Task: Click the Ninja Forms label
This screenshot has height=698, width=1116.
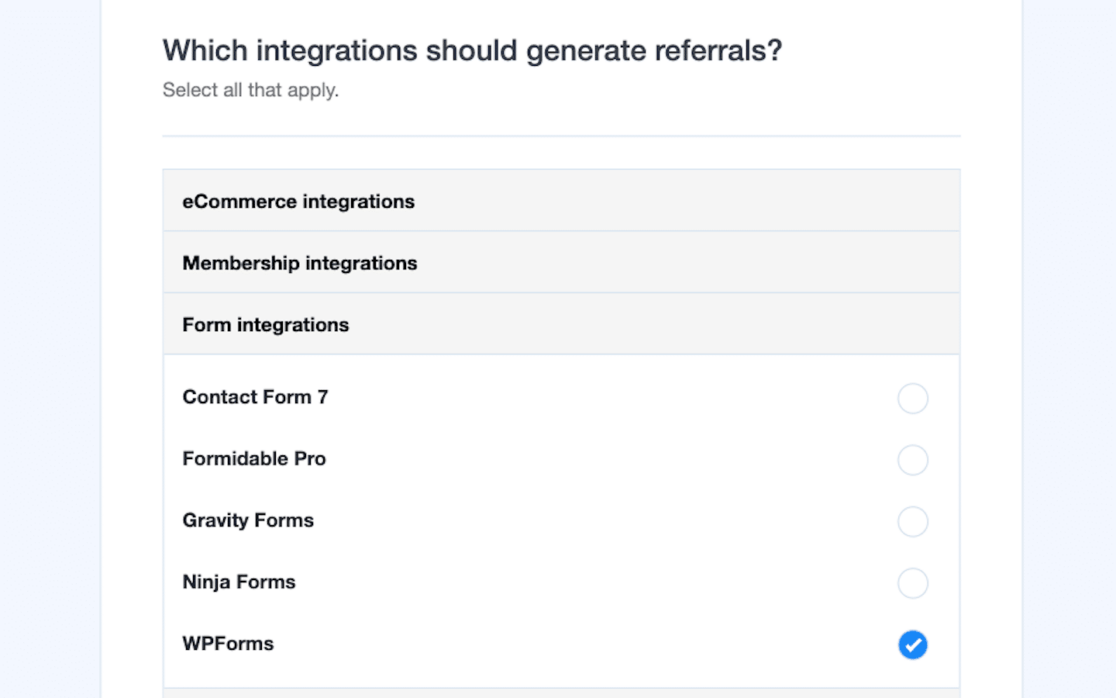Action: [x=238, y=582]
